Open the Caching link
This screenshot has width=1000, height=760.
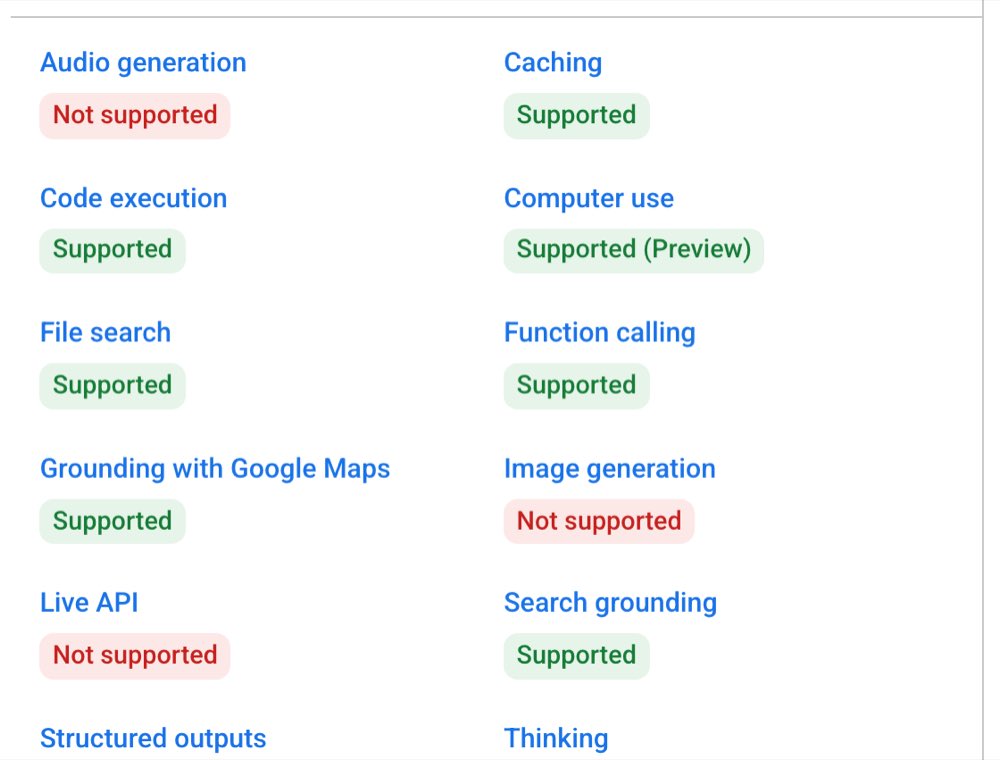coord(553,63)
